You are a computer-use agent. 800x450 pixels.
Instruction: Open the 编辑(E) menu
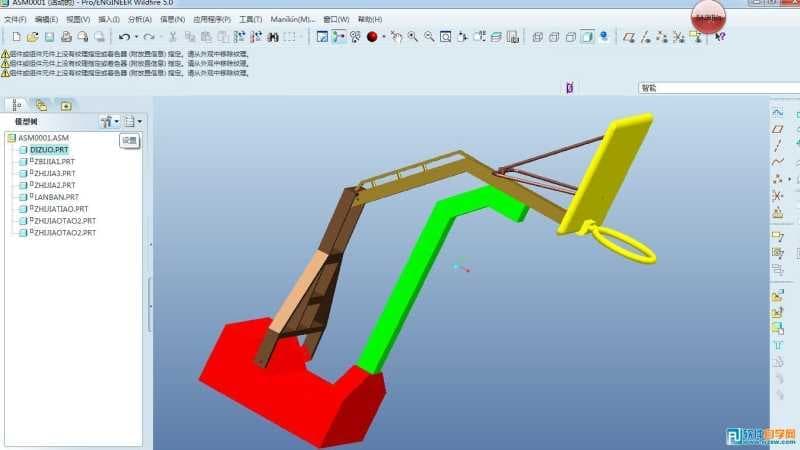click(46, 19)
